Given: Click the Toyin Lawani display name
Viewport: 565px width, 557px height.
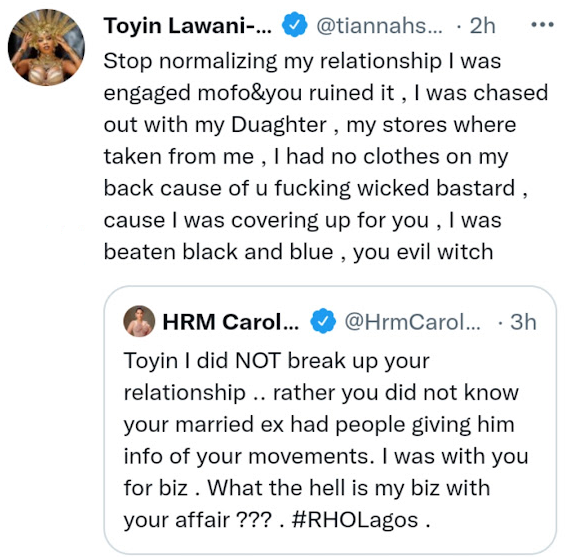Looking at the screenshot, I should (x=187, y=26).
